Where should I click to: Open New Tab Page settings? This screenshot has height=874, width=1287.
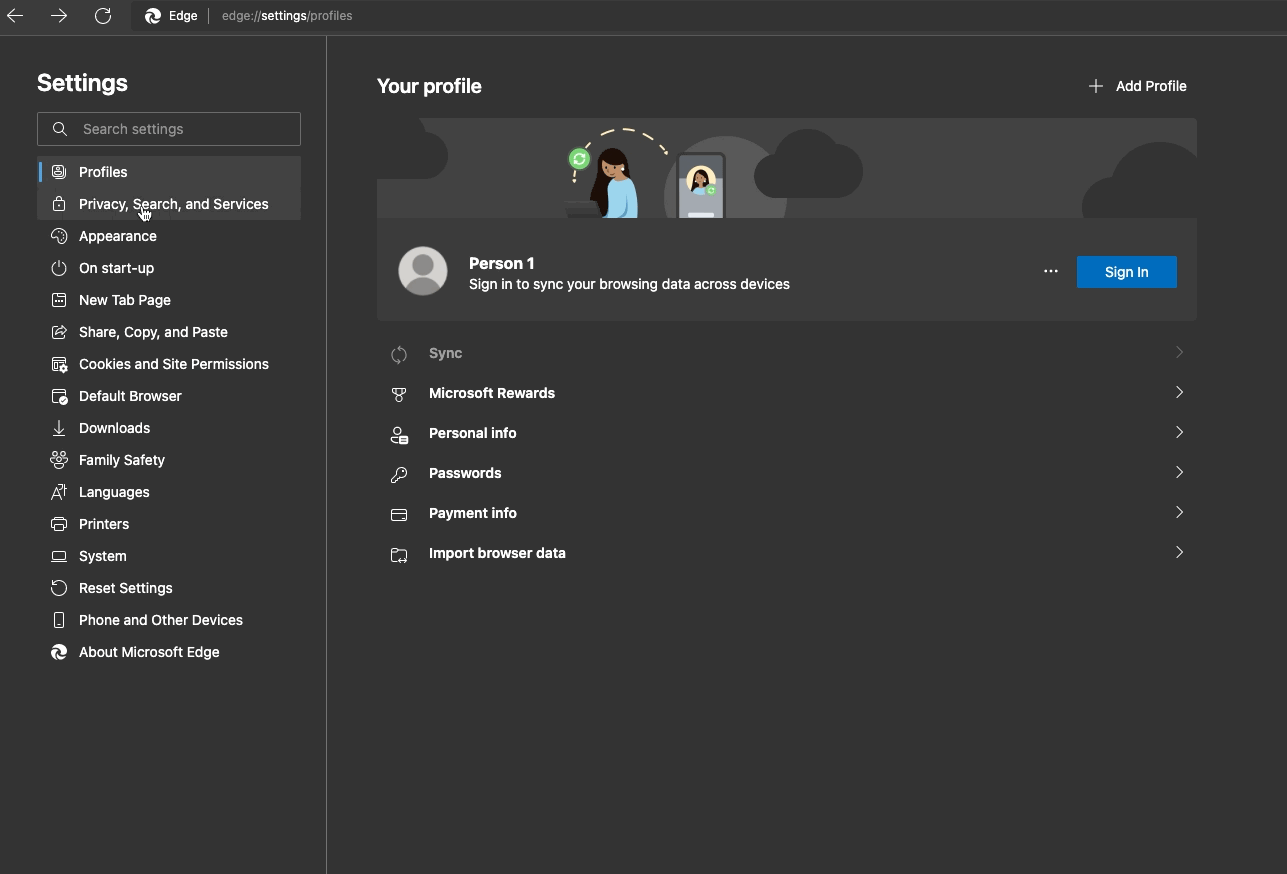point(169,300)
